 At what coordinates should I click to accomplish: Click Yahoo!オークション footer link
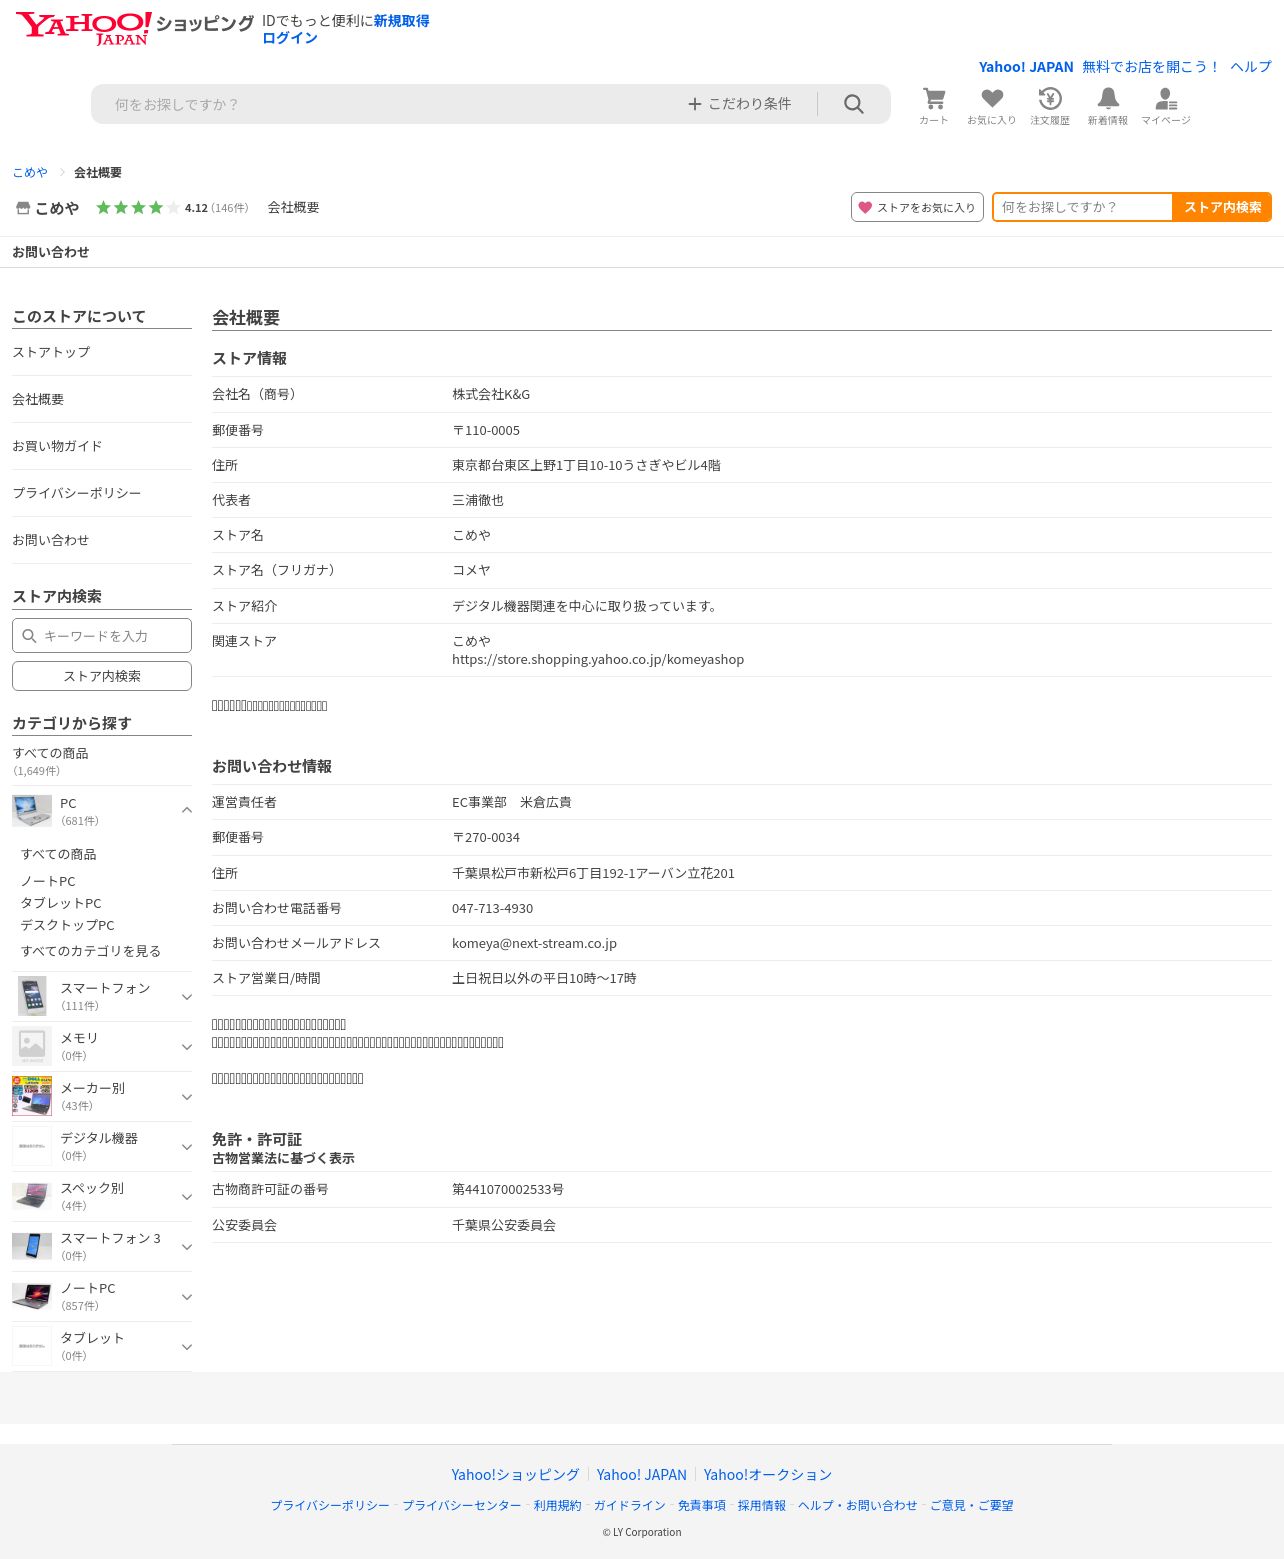(x=768, y=1475)
